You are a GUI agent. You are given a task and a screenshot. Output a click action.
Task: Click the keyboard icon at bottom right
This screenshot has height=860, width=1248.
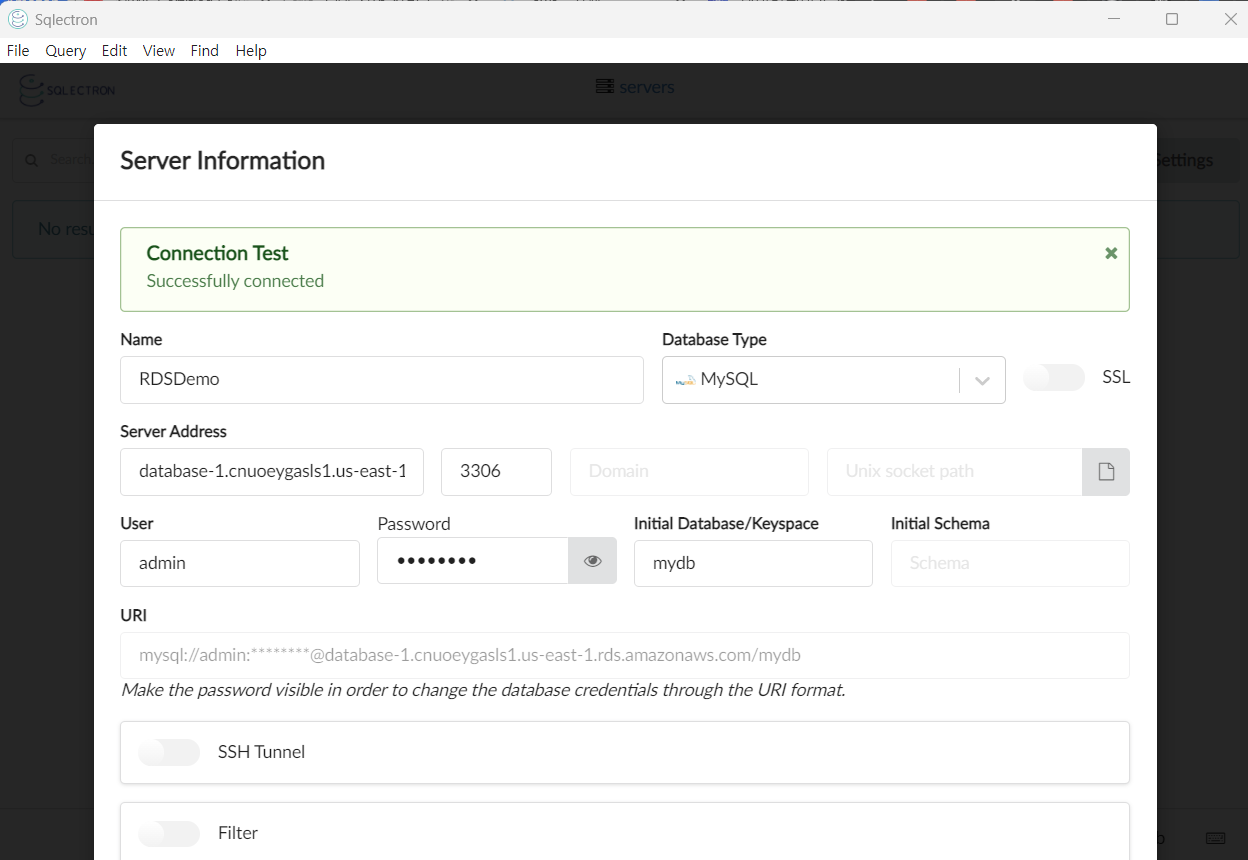point(1216,838)
